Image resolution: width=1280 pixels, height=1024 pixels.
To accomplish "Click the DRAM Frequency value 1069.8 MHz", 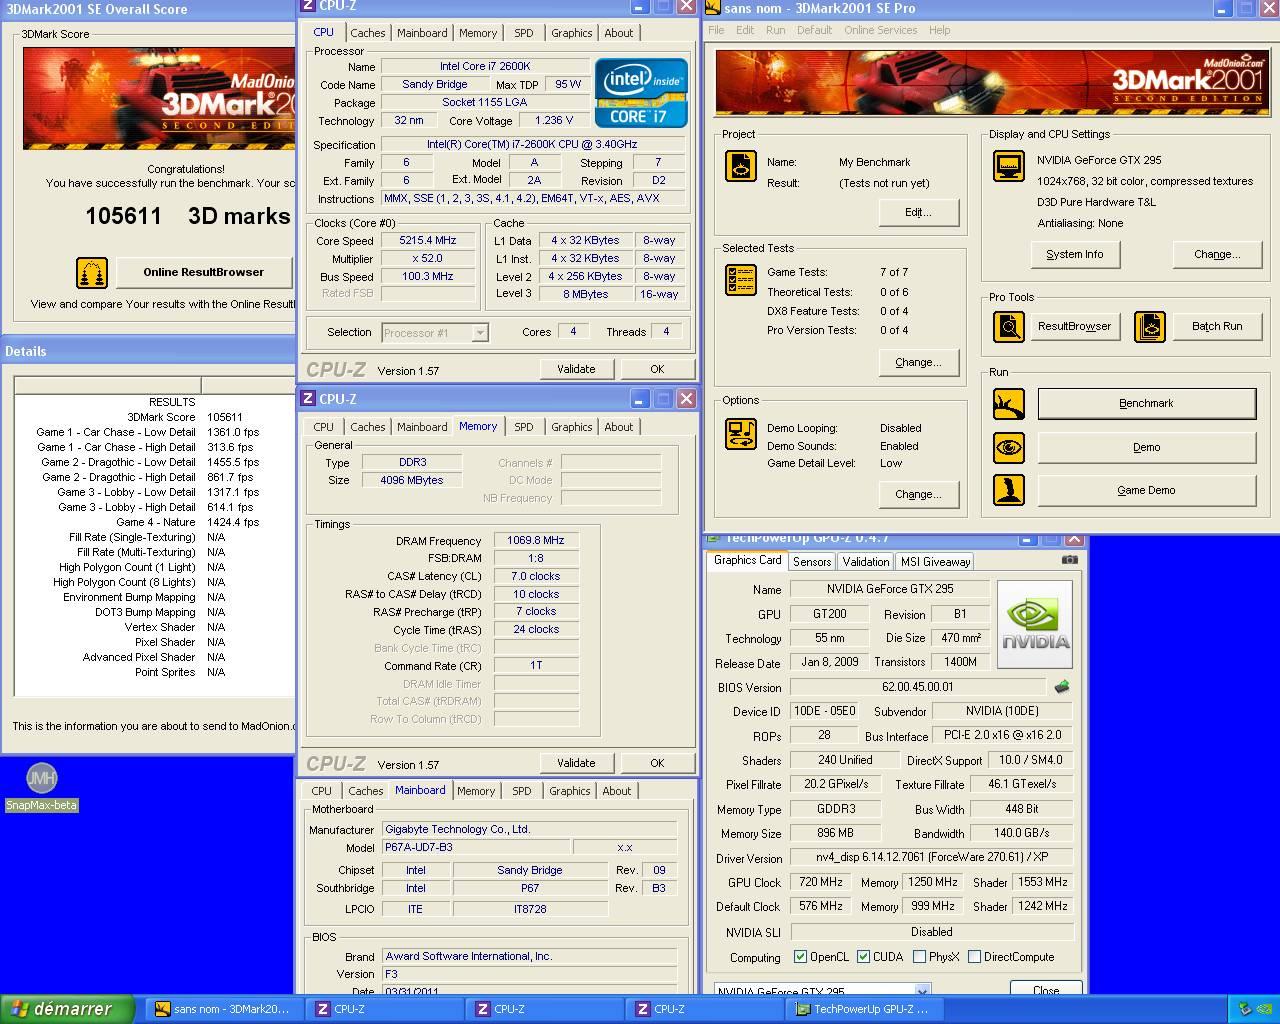I will 536,540.
